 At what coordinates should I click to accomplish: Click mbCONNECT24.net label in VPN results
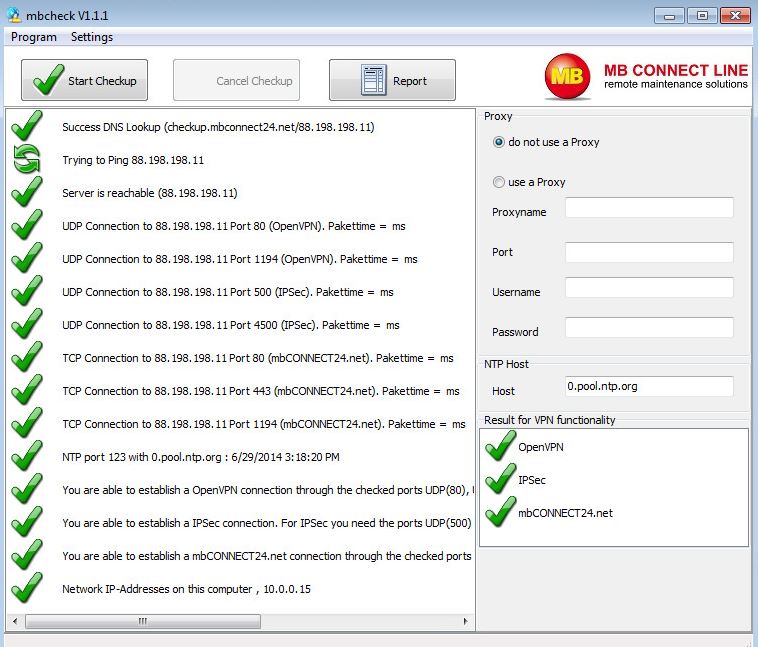point(565,513)
